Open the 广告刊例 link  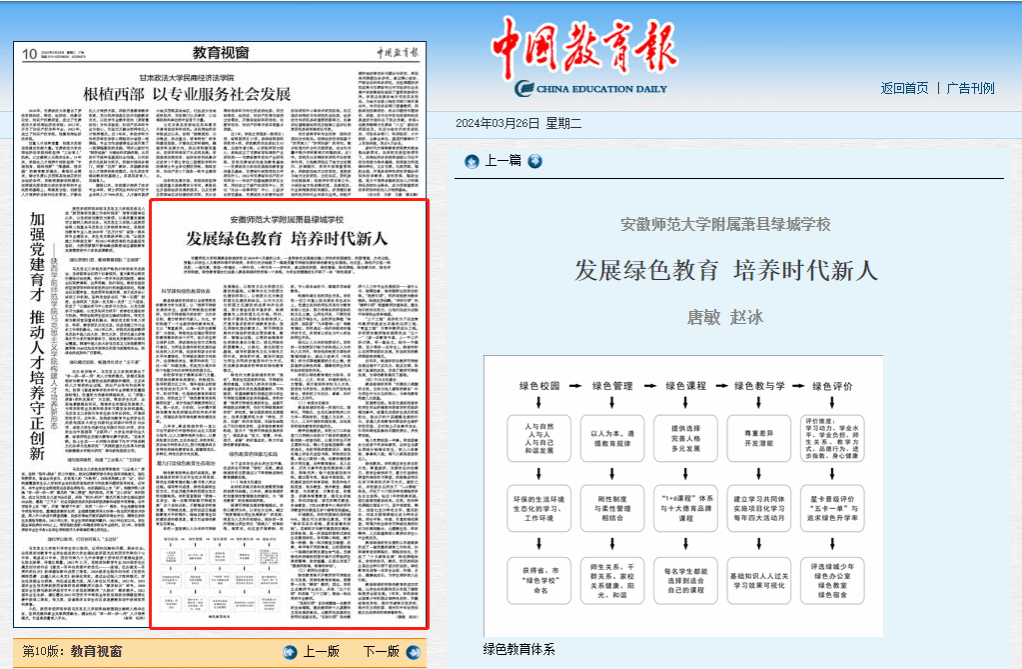[x=971, y=88]
